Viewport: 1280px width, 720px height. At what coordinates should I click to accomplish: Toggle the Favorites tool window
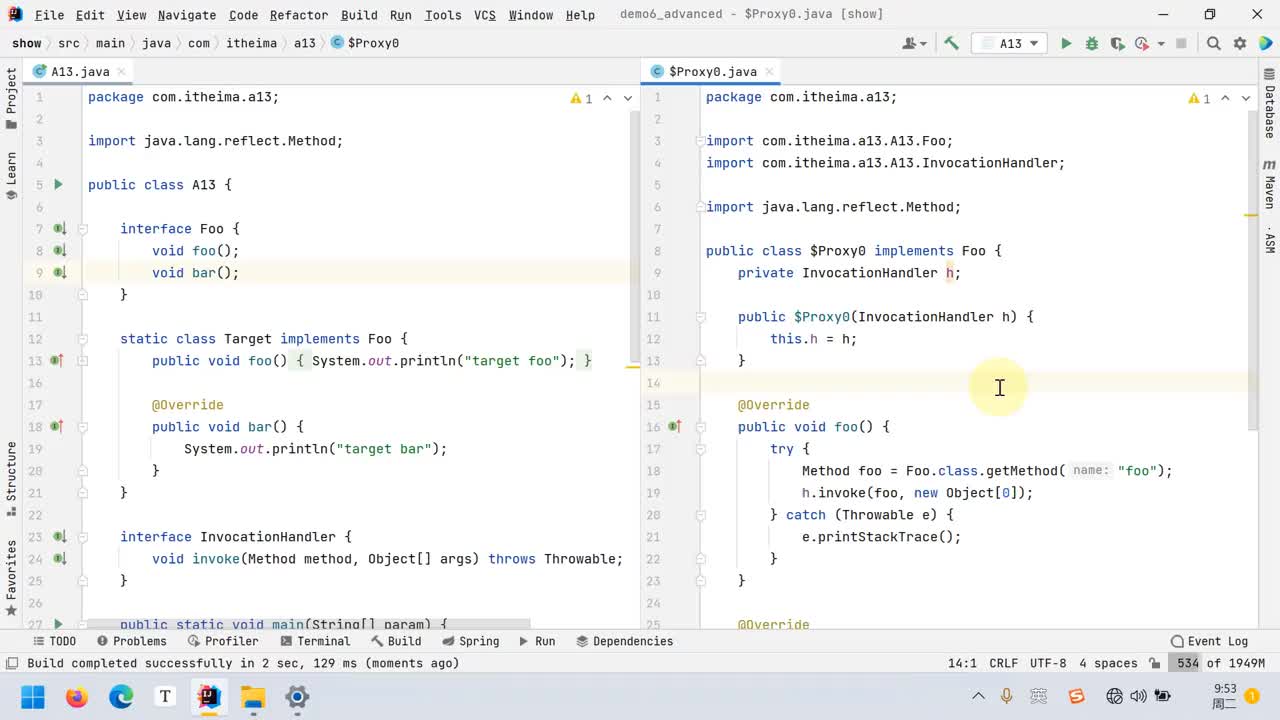[x=11, y=577]
